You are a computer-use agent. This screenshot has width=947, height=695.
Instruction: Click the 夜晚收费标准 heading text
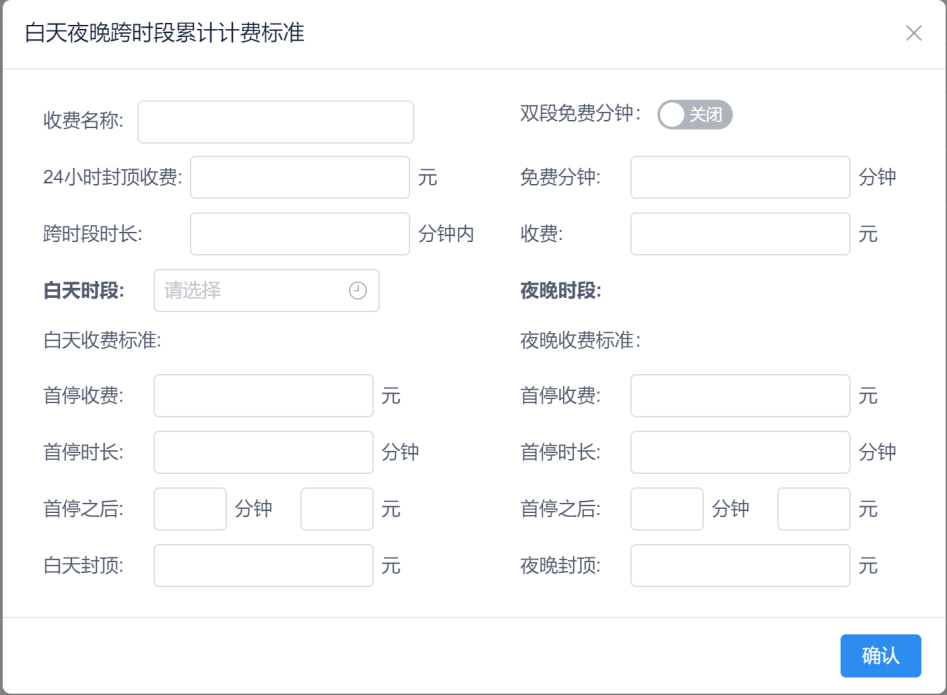pos(580,341)
